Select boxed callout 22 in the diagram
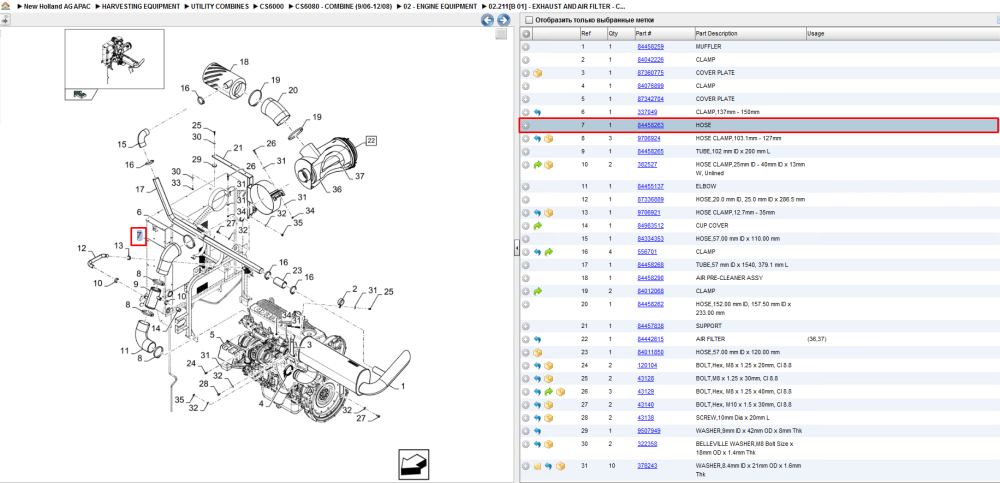This screenshot has width=1000, height=483. click(x=371, y=140)
